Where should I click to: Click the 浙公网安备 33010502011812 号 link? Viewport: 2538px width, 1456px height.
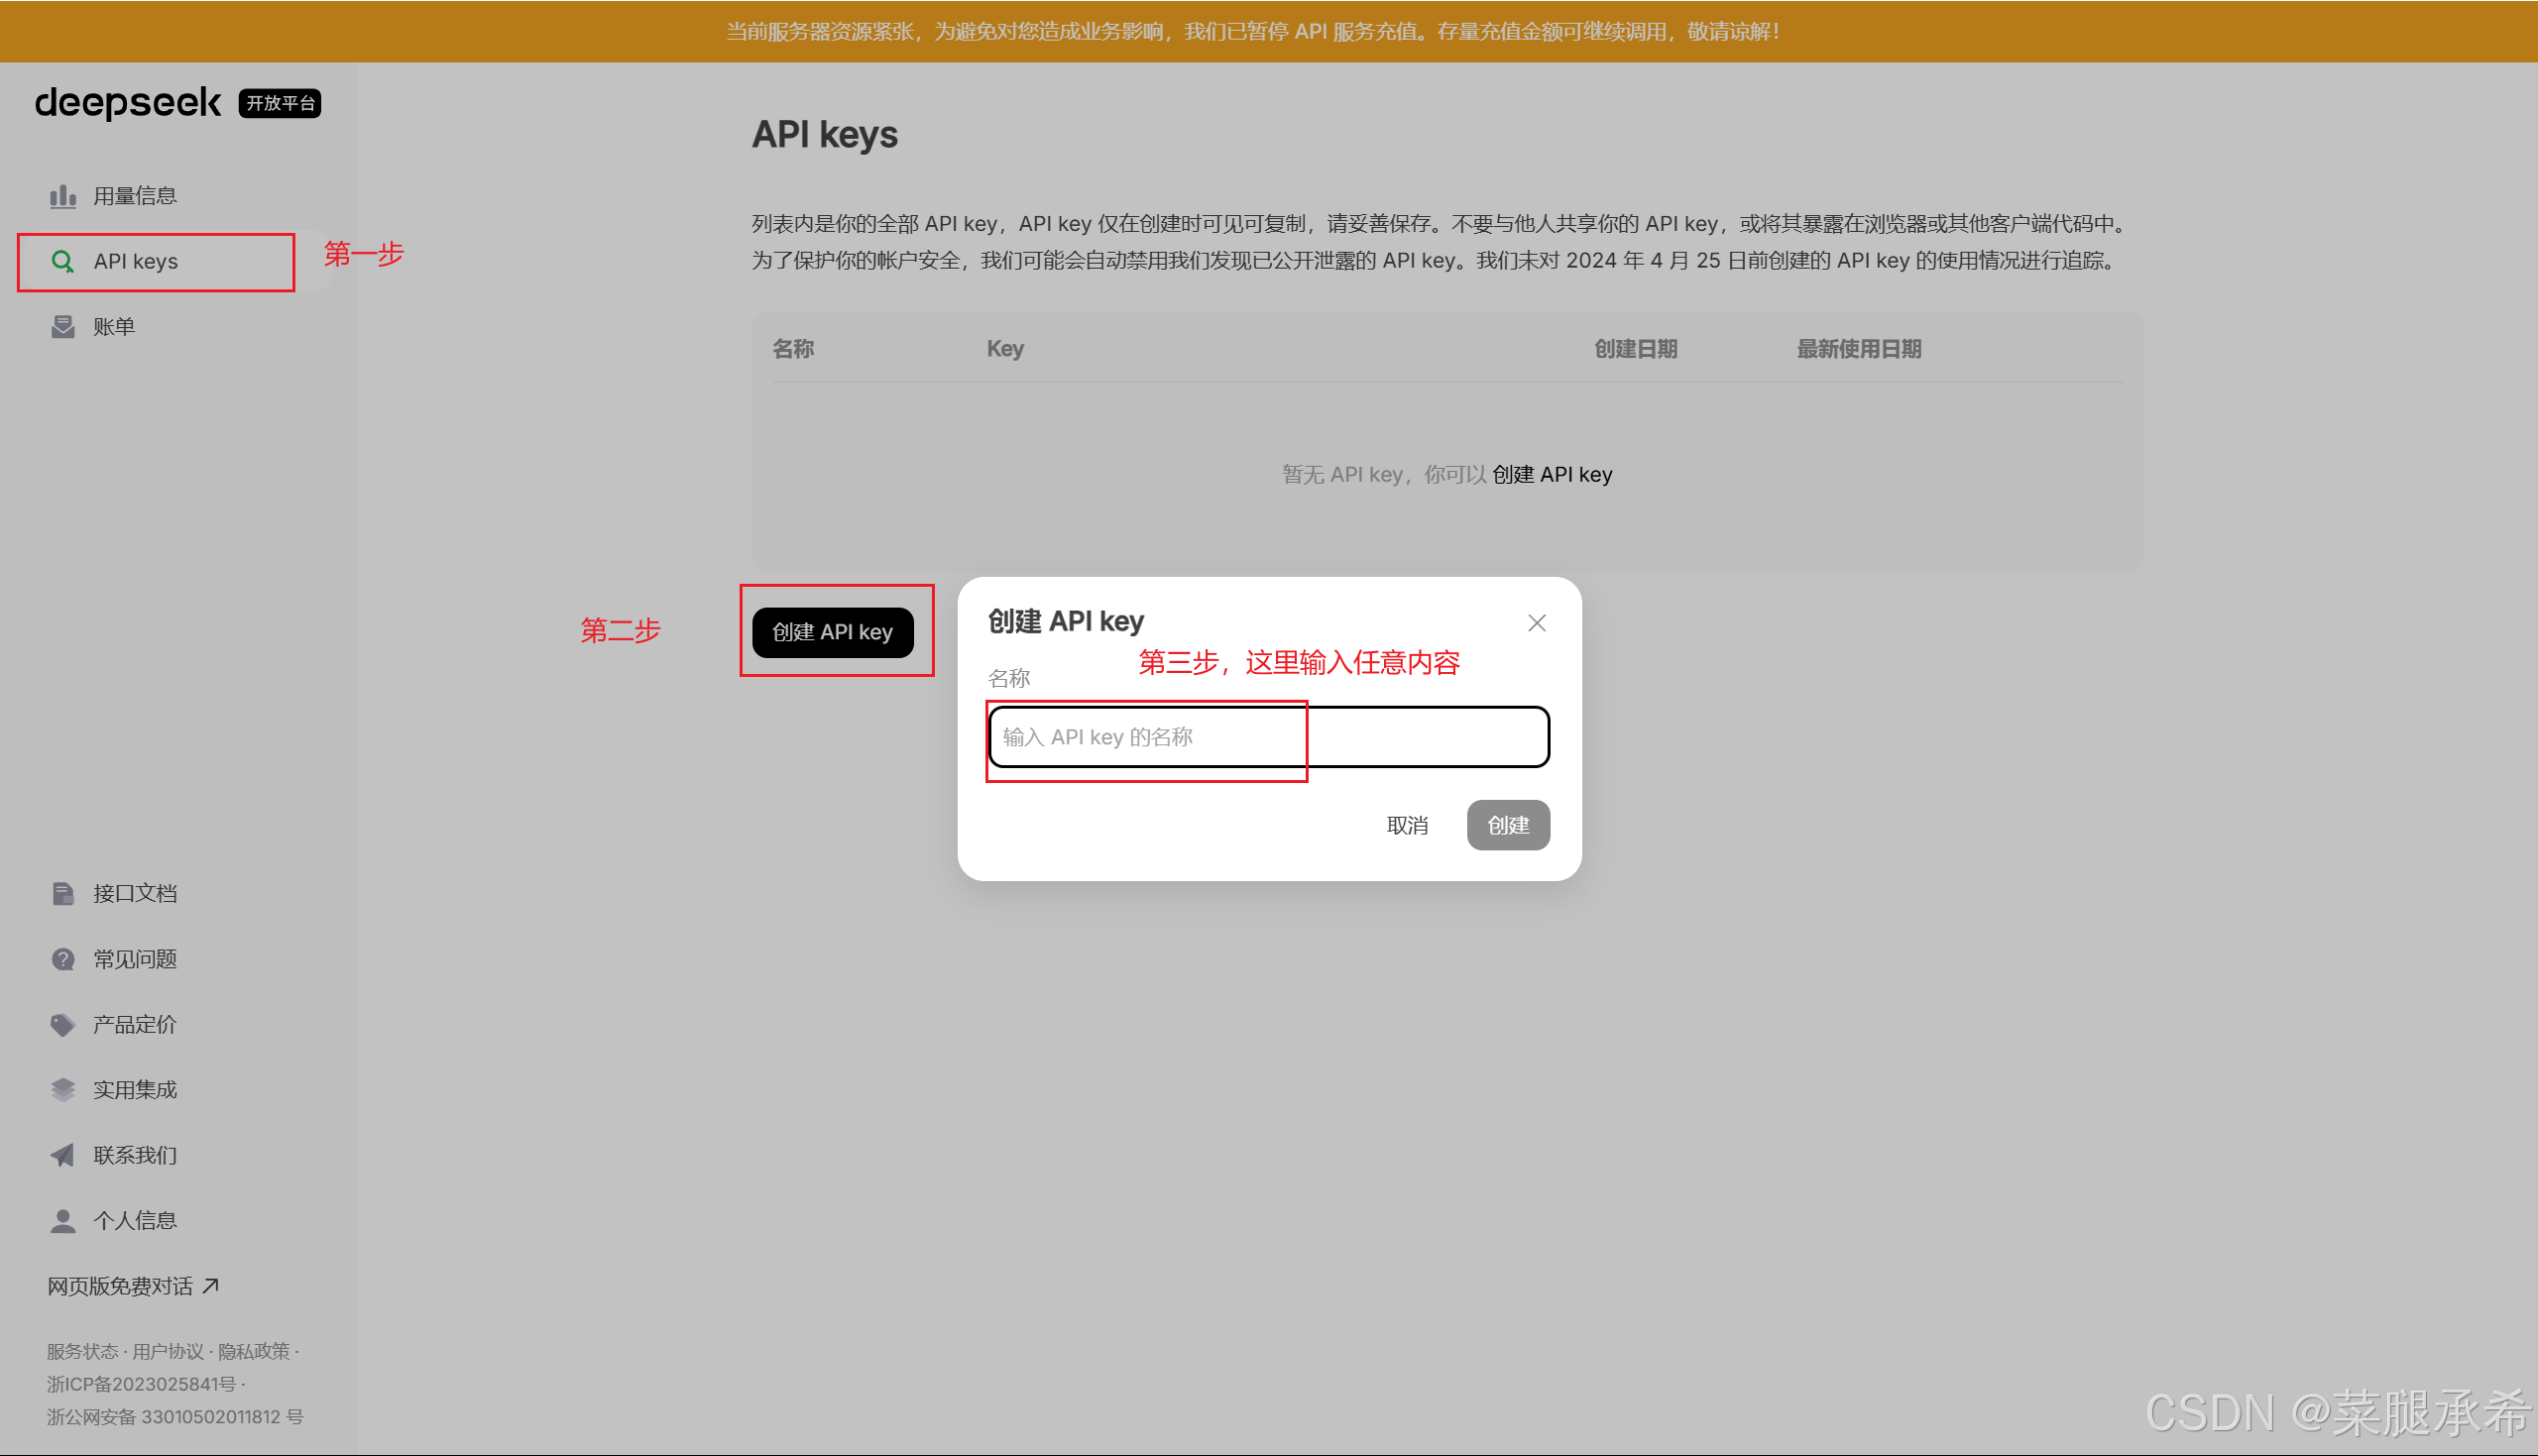click(175, 1418)
